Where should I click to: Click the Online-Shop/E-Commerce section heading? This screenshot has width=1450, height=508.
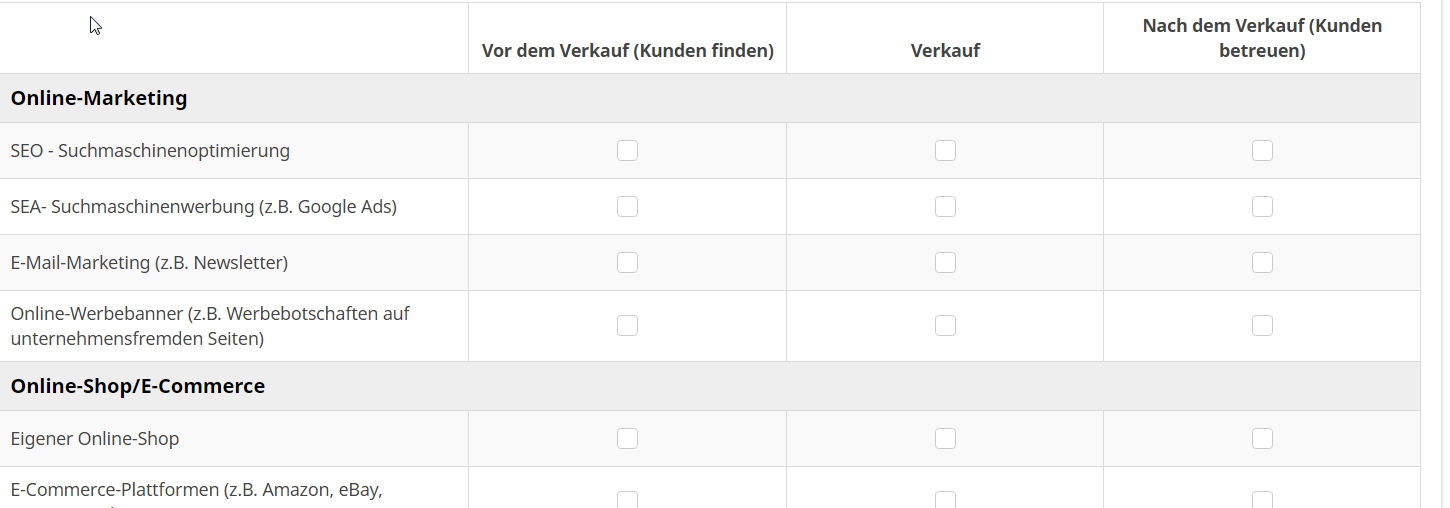click(x=138, y=386)
